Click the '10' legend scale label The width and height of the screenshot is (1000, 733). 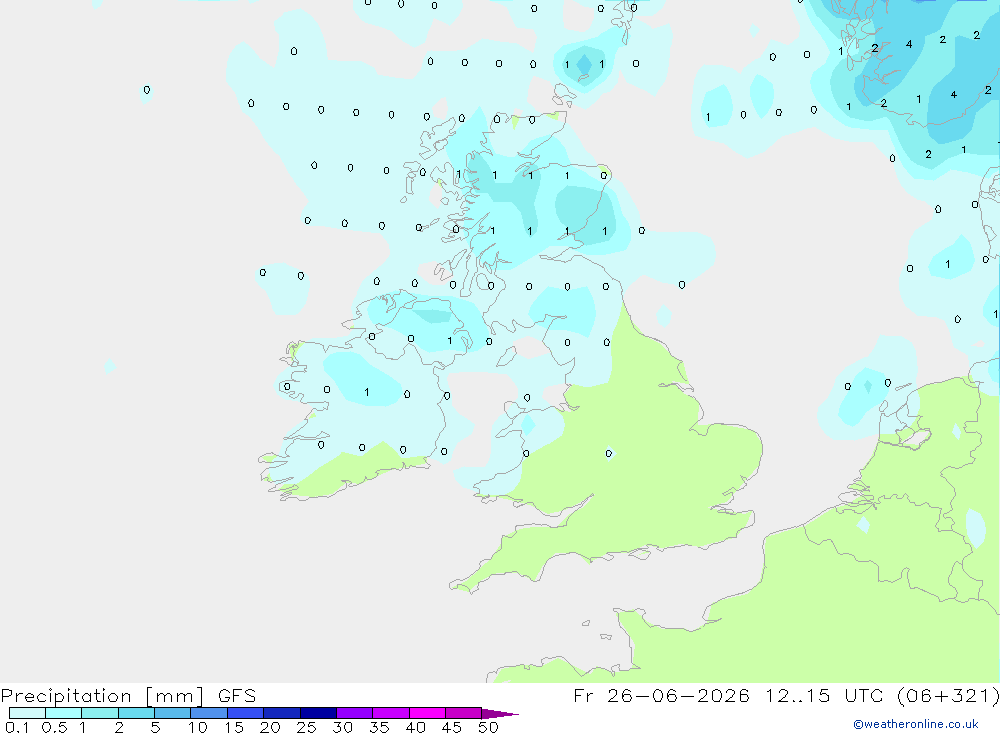(198, 727)
